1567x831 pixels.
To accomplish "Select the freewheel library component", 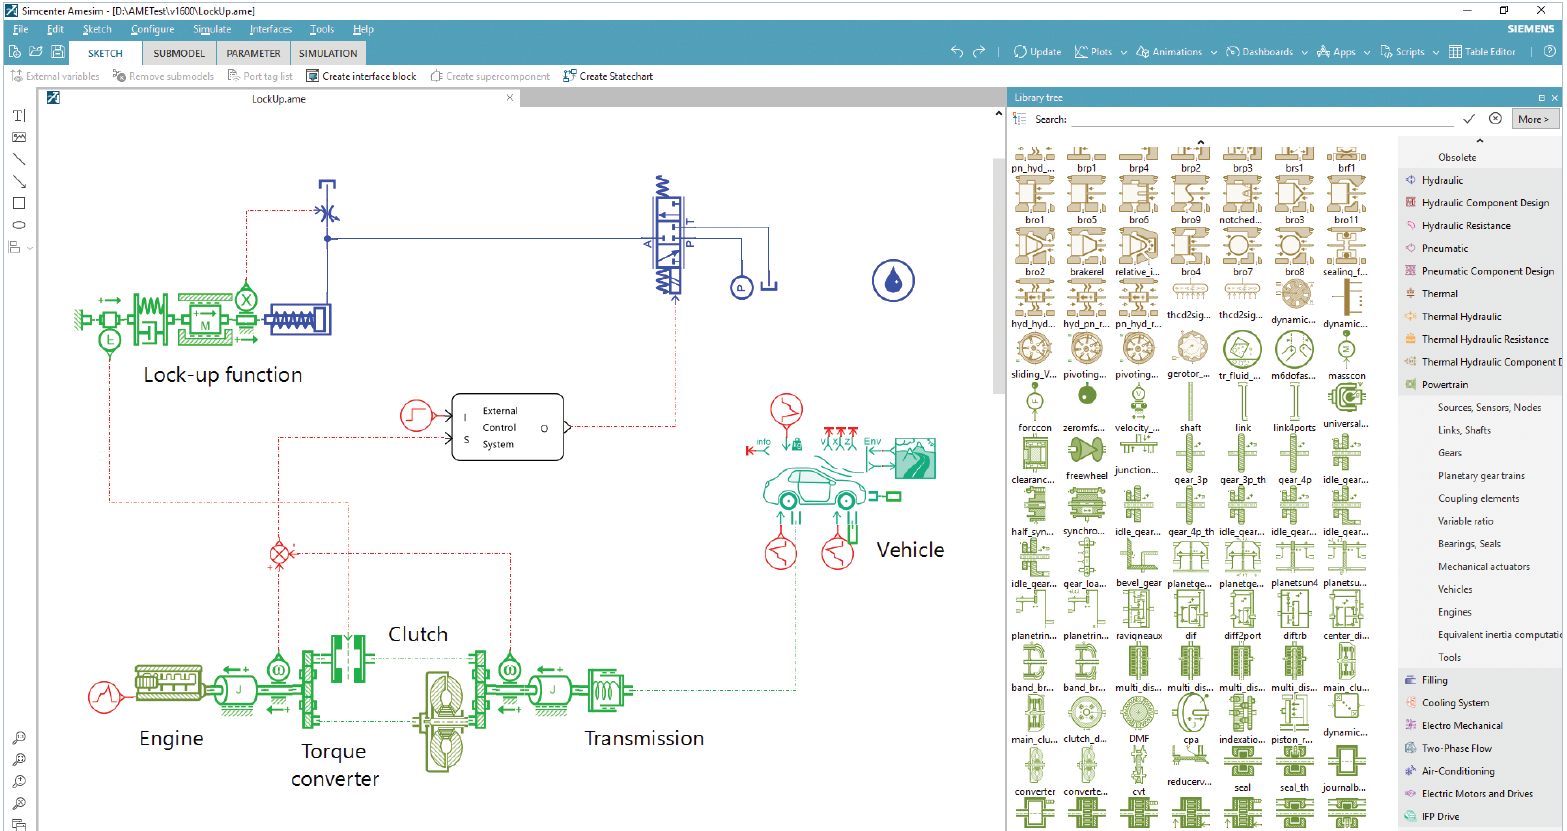I will point(1087,458).
